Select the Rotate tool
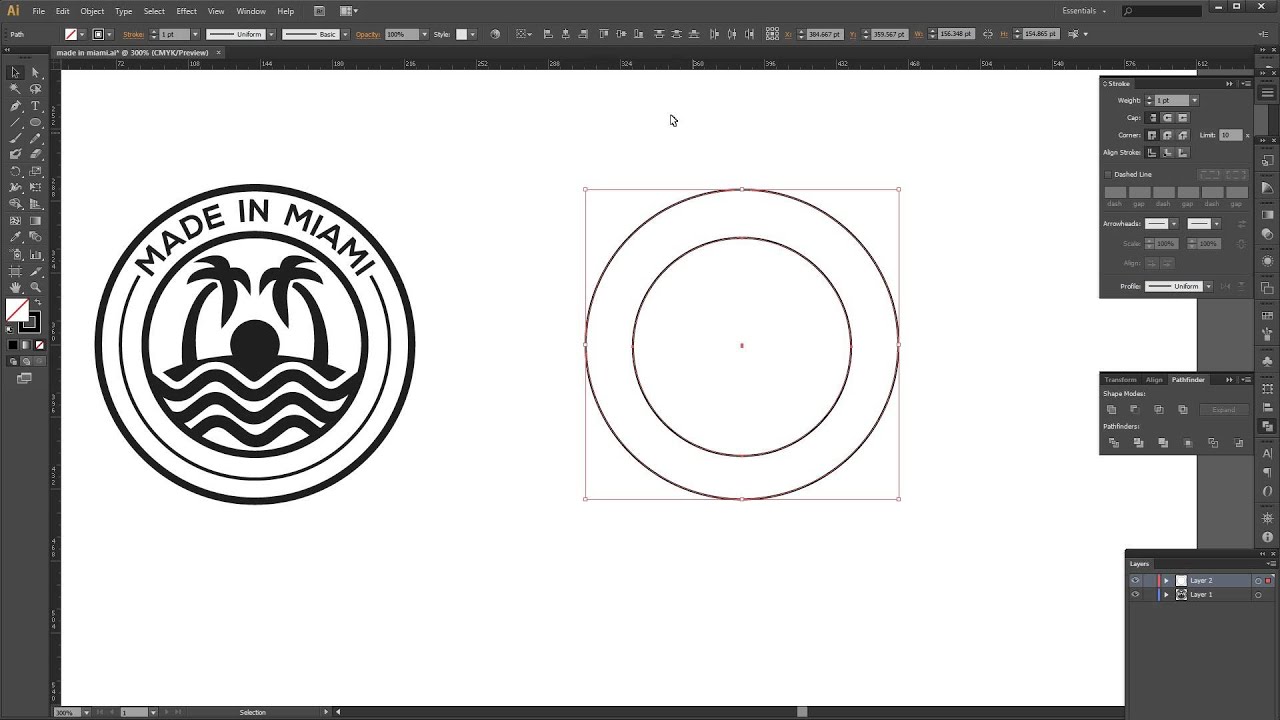The width and height of the screenshot is (1280, 720). 15,171
